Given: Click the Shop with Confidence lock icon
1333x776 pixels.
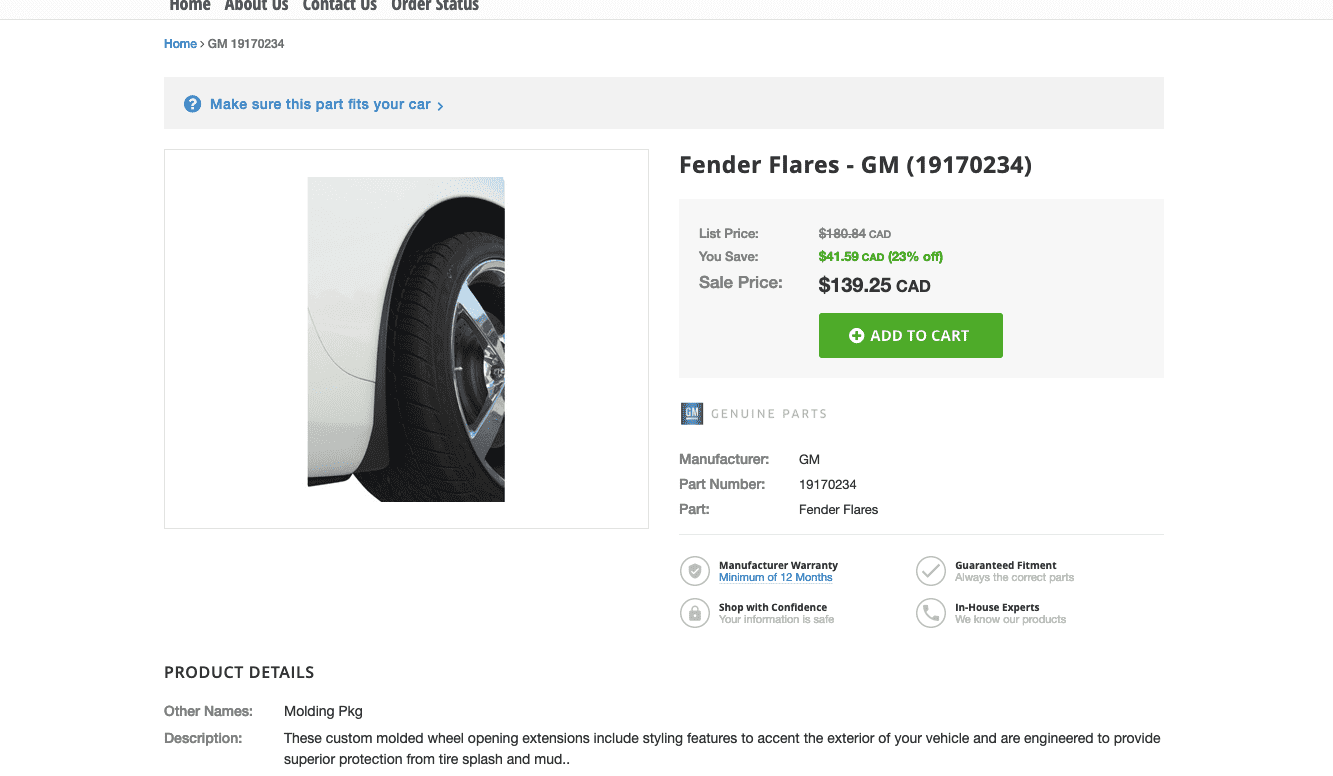Looking at the screenshot, I should [695, 613].
